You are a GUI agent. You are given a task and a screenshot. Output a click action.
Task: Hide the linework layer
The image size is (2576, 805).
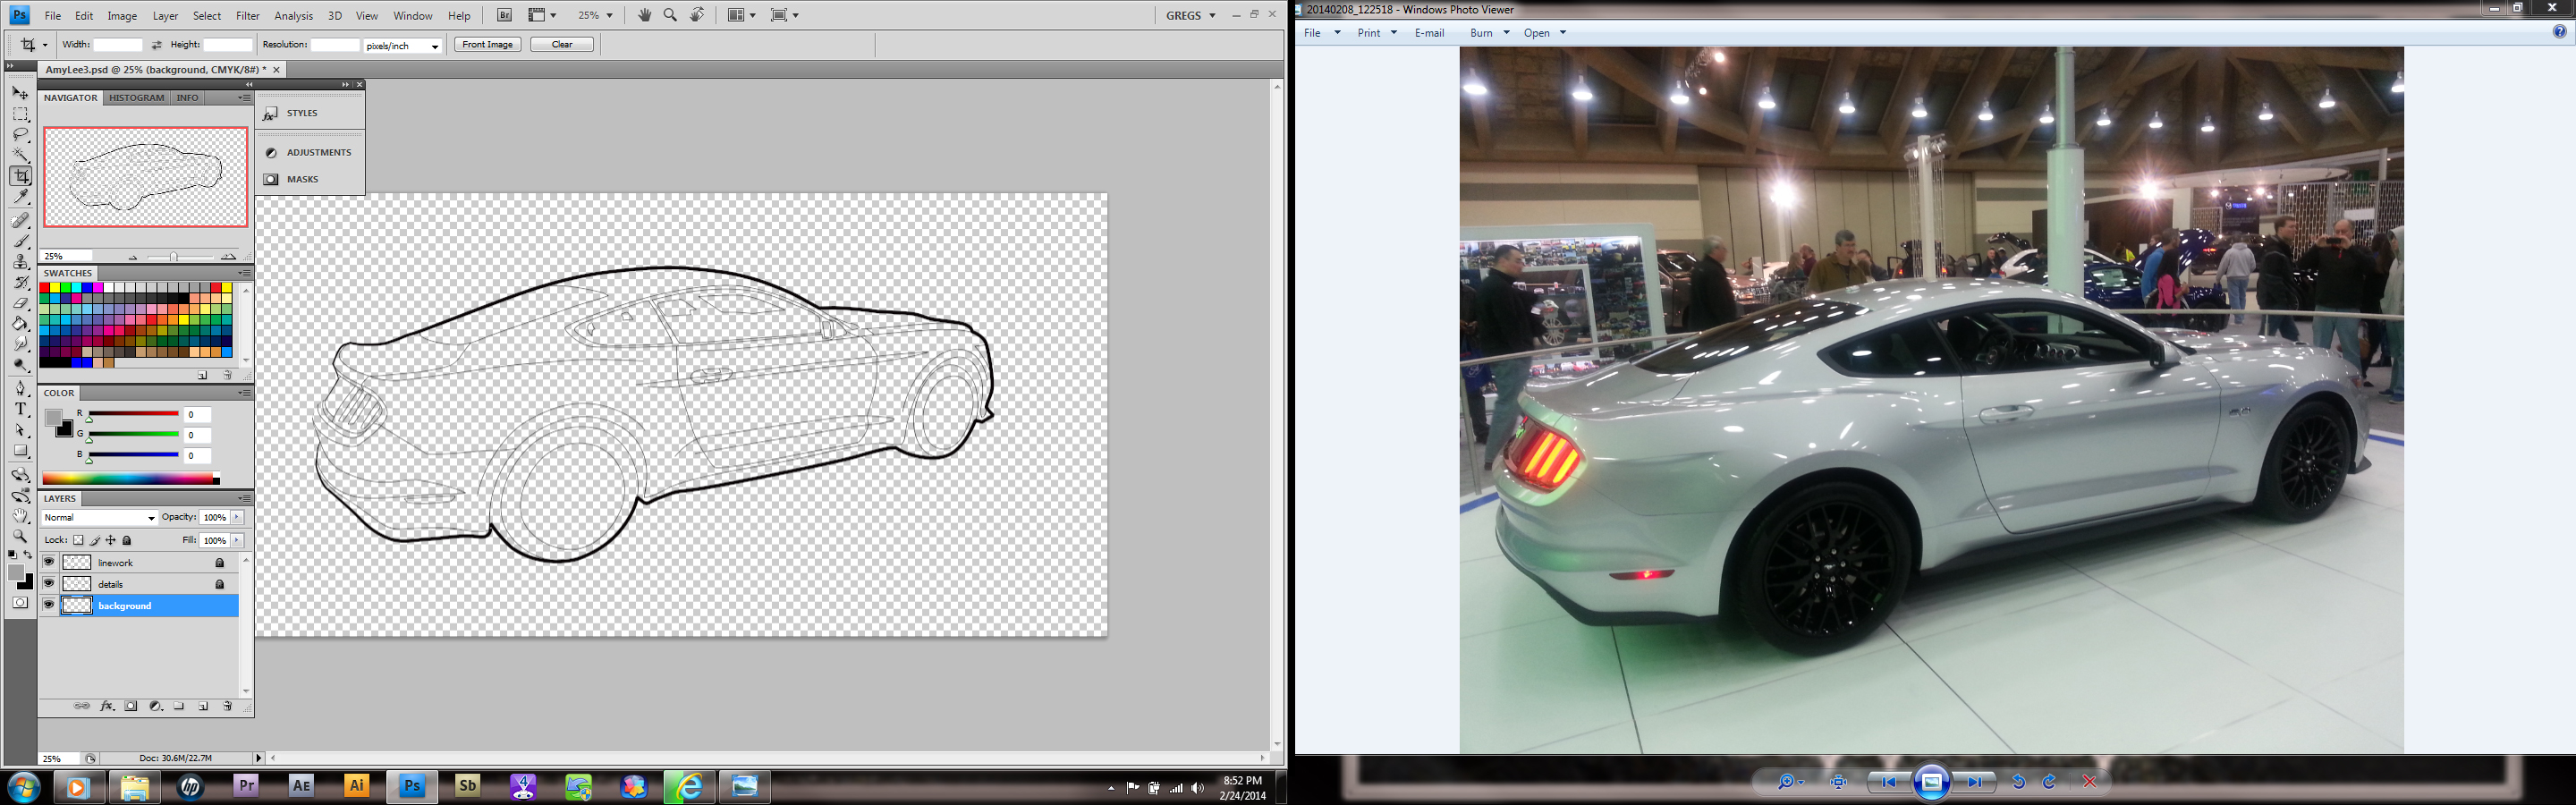[48, 562]
